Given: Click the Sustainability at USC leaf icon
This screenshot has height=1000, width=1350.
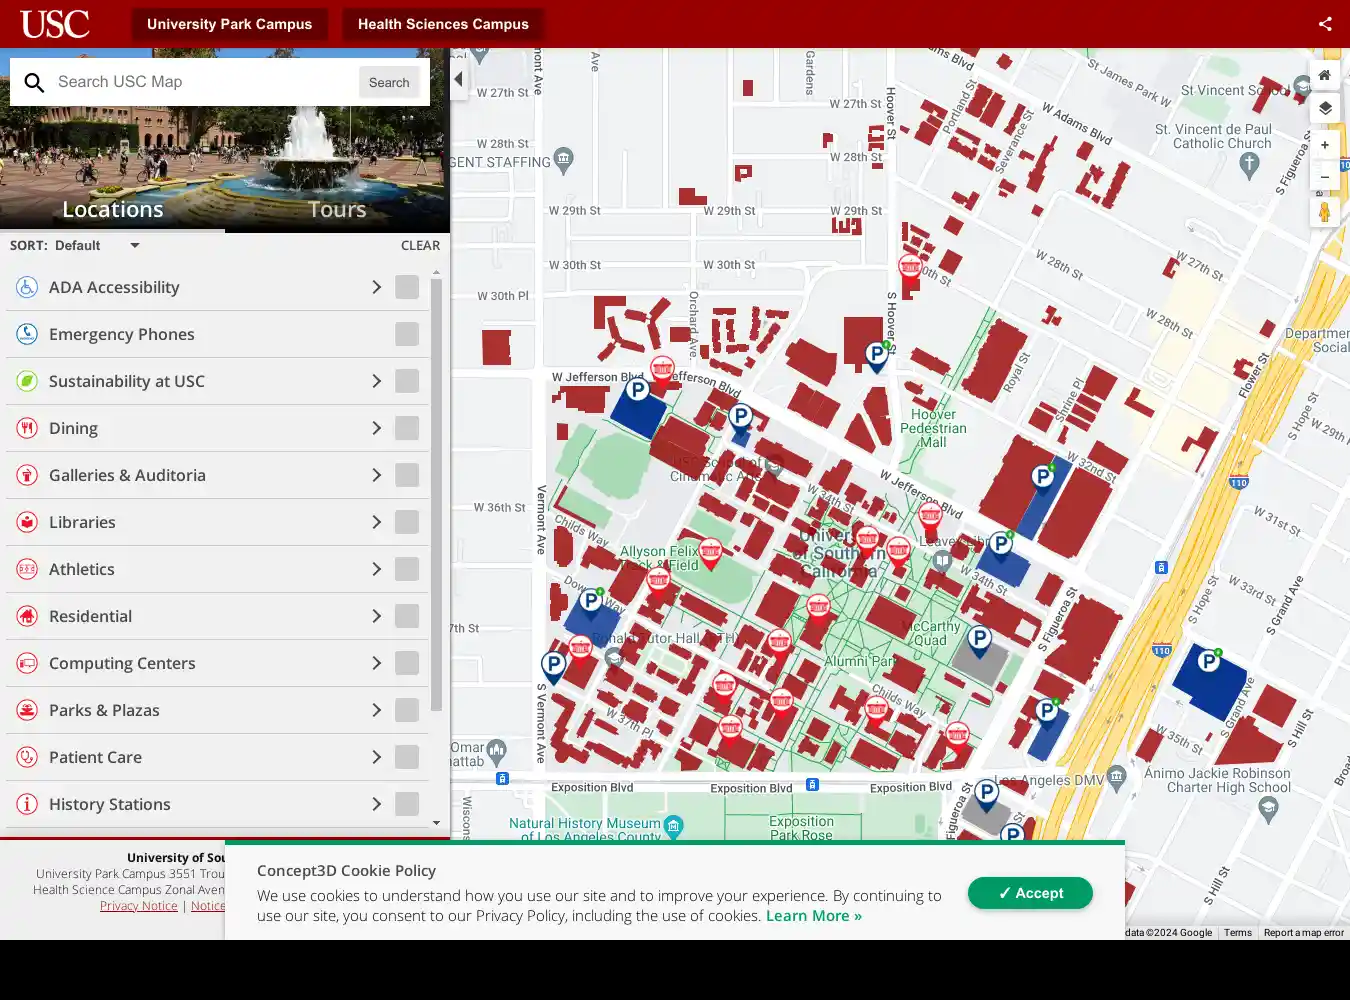Looking at the screenshot, I should 27,381.
